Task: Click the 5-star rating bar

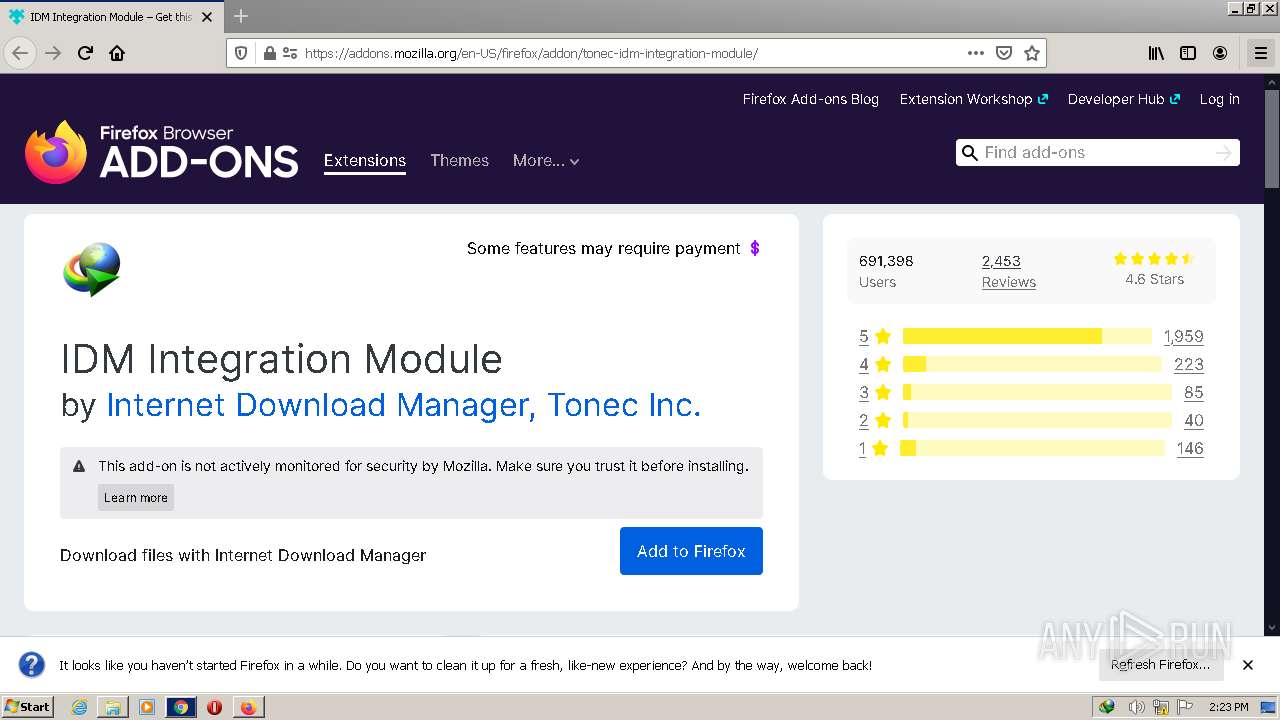Action: coord(1027,336)
